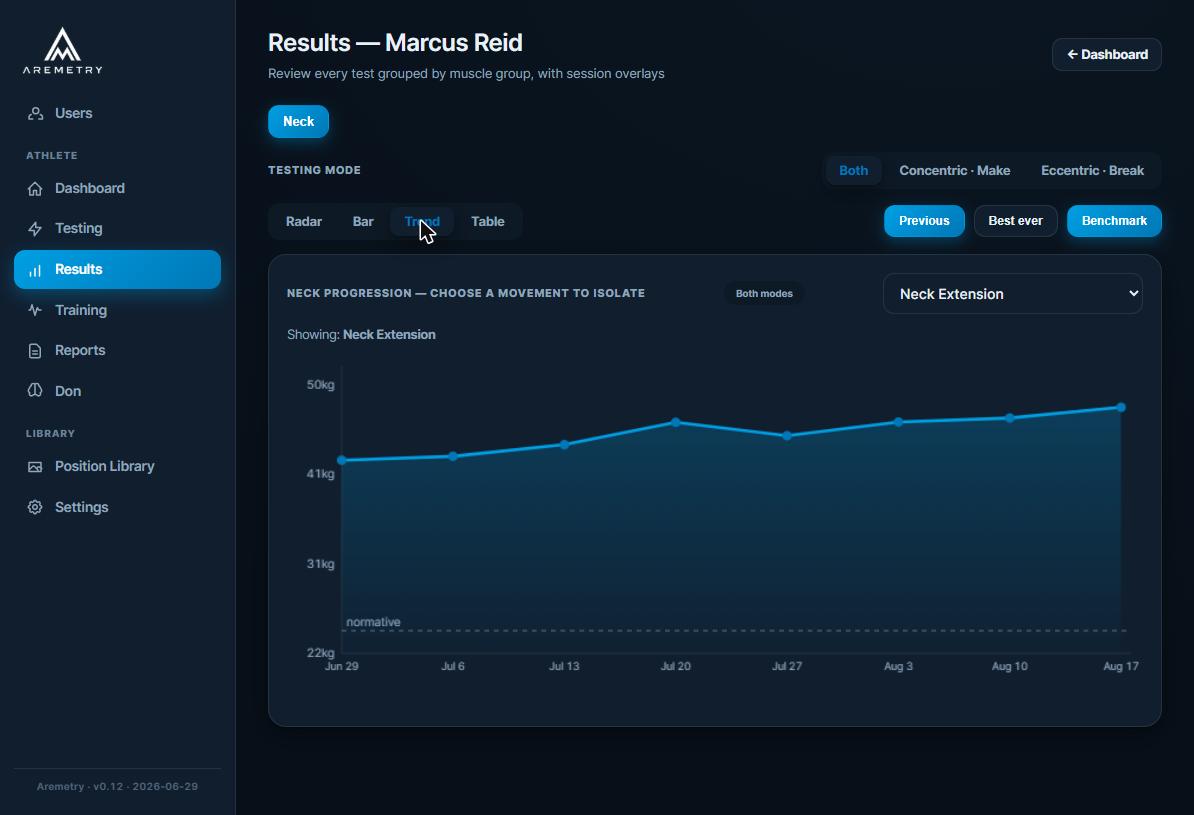Click the 'Showing: Neck Extension' text

click(361, 334)
